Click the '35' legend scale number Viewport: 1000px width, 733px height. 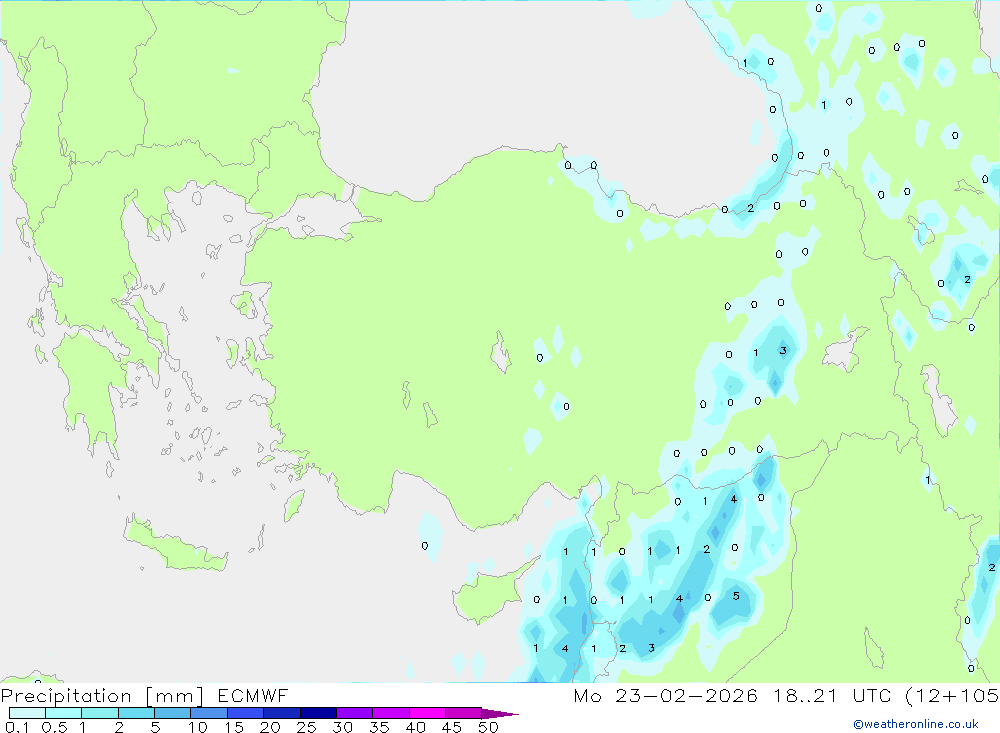pyautogui.click(x=379, y=727)
